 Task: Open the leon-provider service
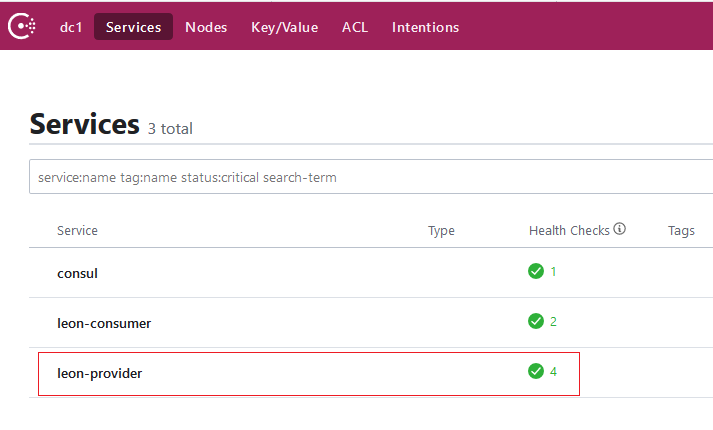(x=101, y=373)
